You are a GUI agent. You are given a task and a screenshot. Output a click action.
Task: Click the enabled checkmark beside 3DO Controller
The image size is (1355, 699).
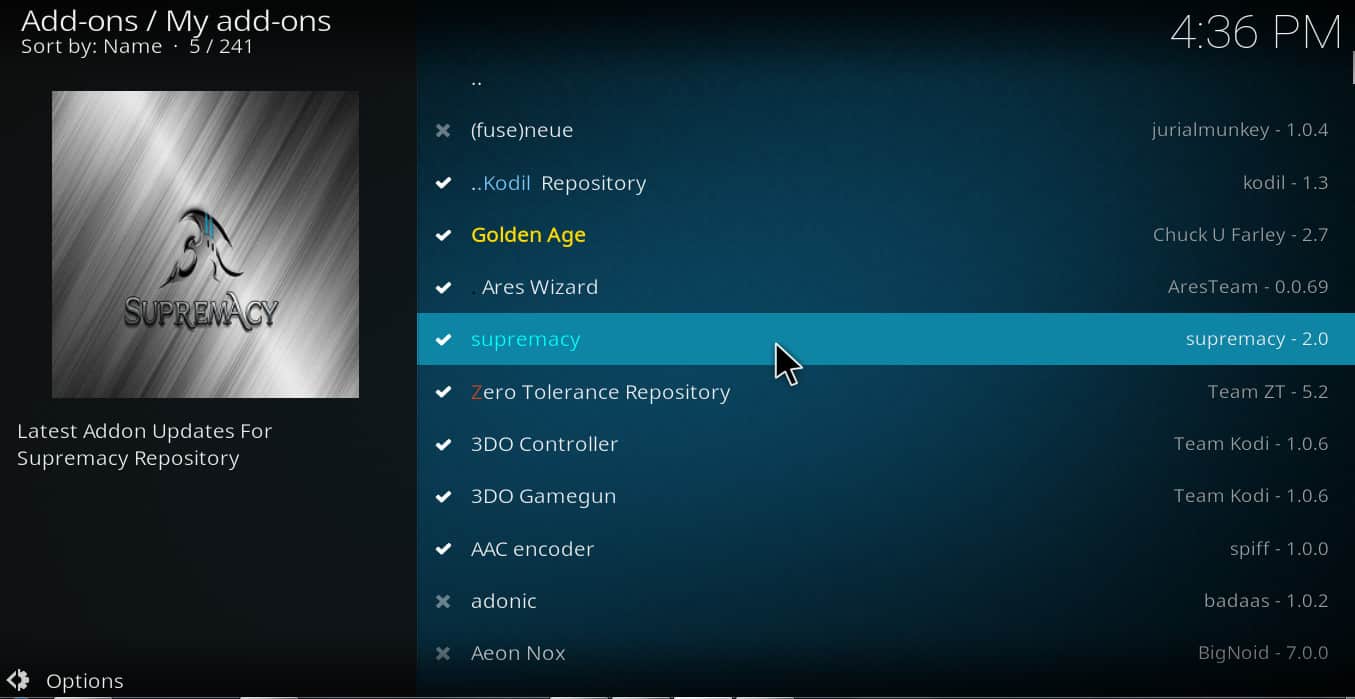(443, 444)
